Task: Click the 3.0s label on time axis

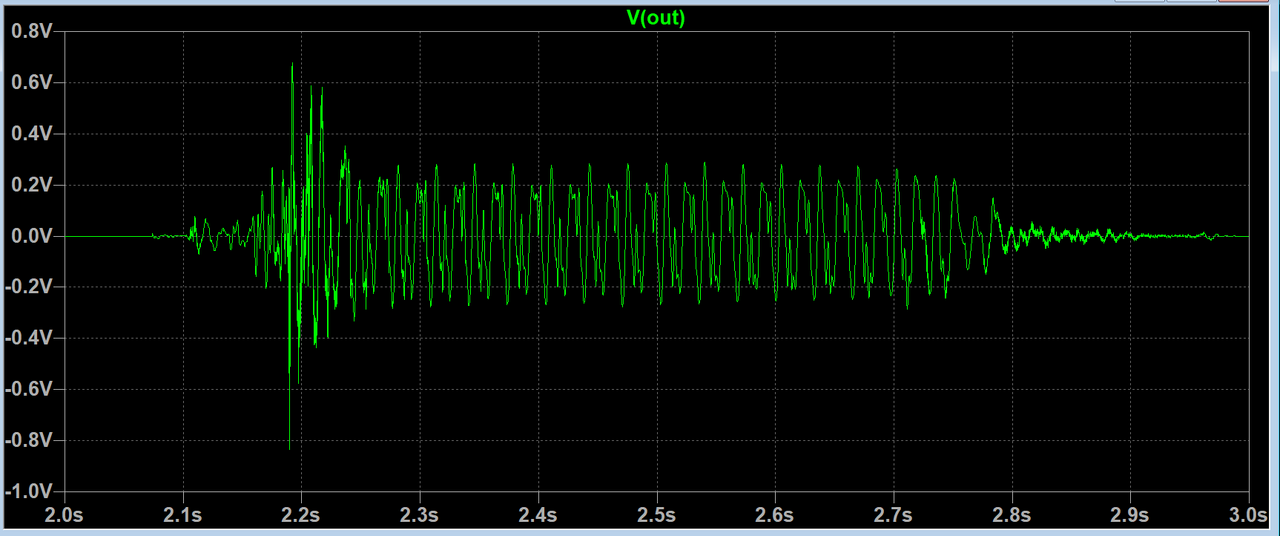Action: (x=1248, y=515)
